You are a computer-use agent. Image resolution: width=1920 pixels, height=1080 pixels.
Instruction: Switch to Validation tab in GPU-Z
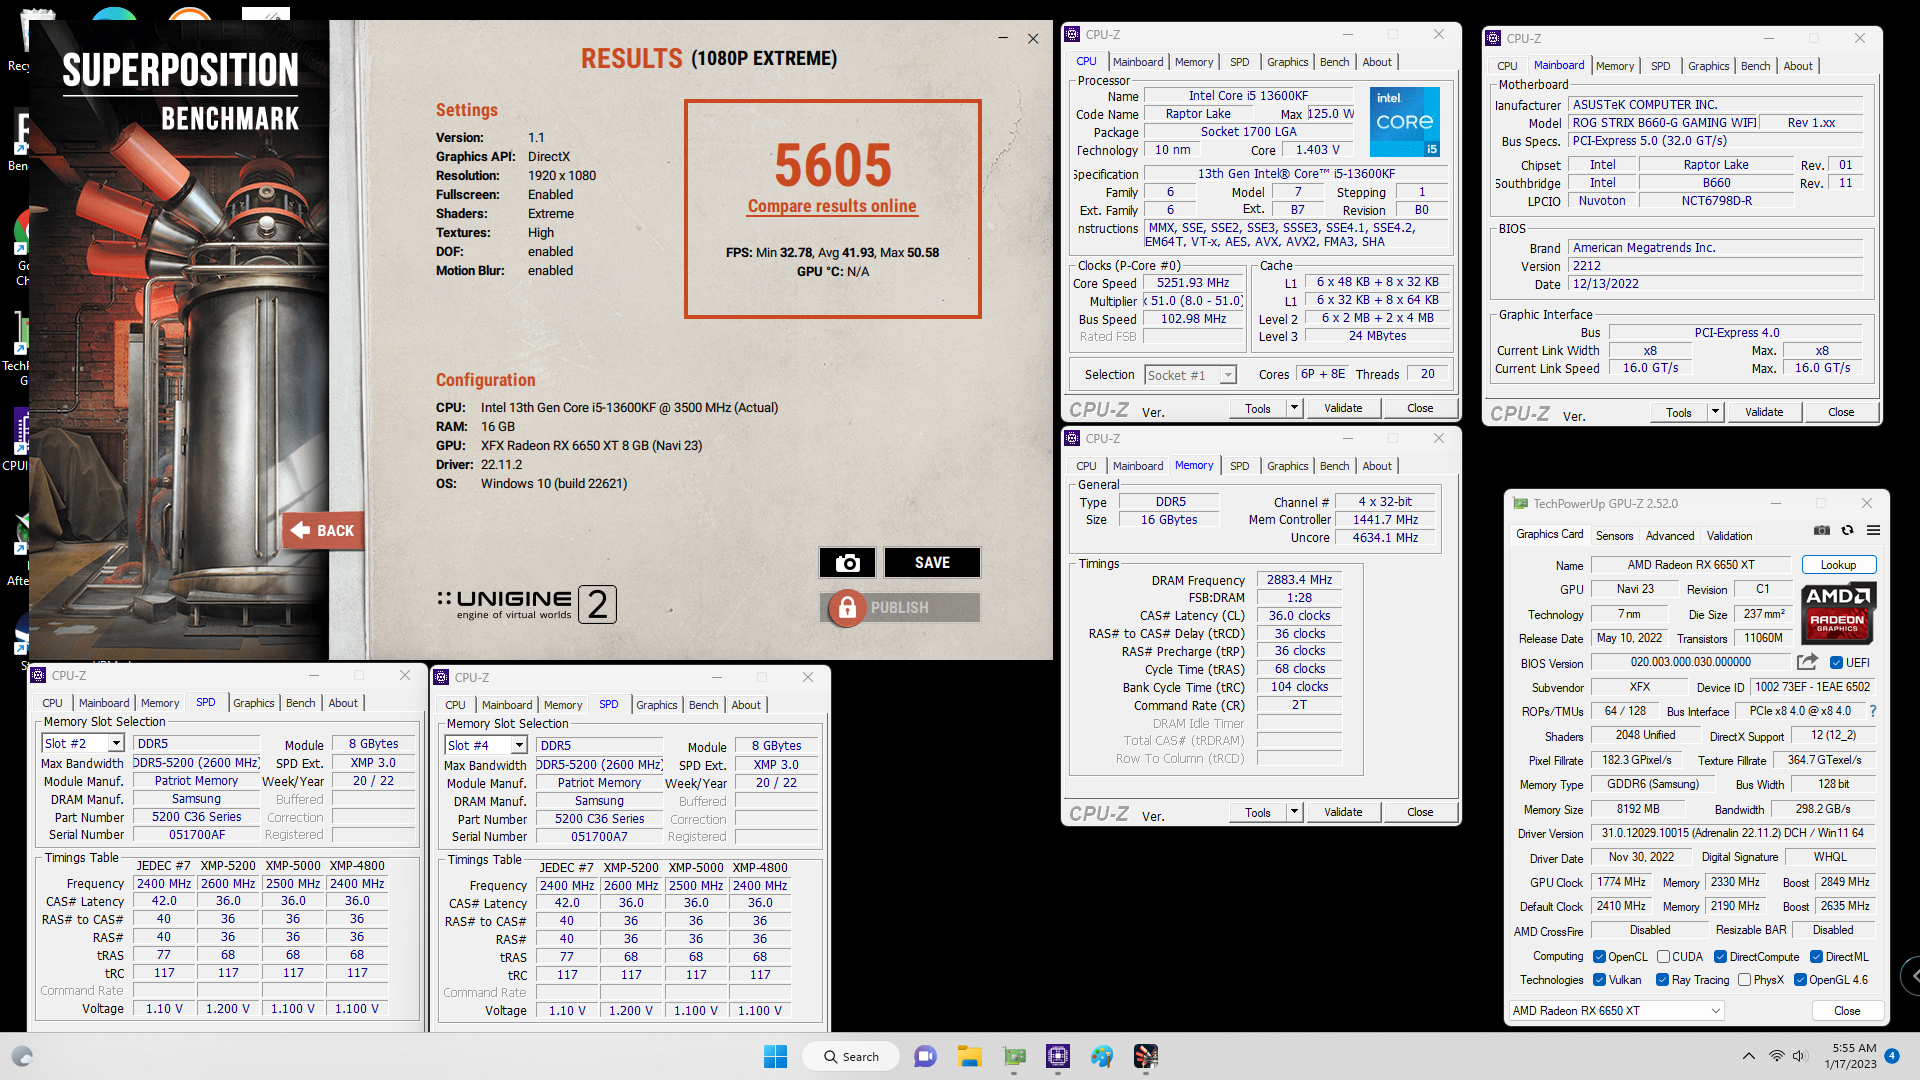[1729, 536]
